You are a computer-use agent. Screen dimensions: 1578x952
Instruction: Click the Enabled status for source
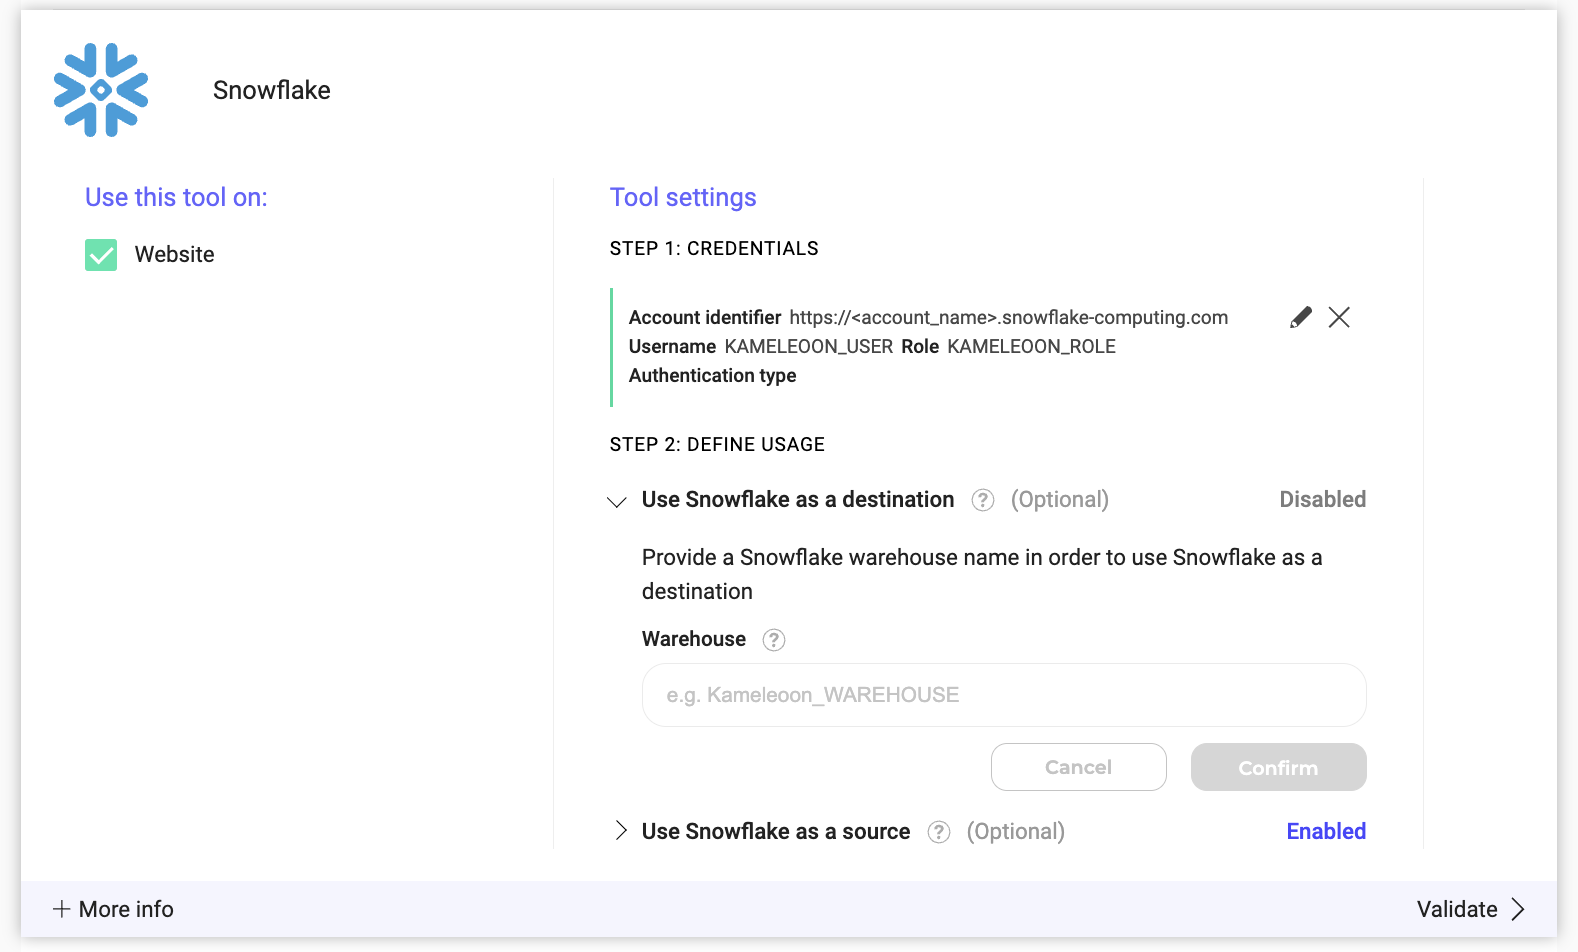pyautogui.click(x=1325, y=832)
